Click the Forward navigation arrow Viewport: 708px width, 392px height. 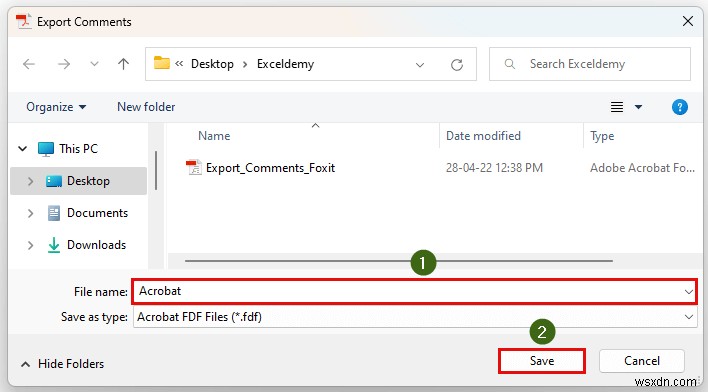(64, 64)
